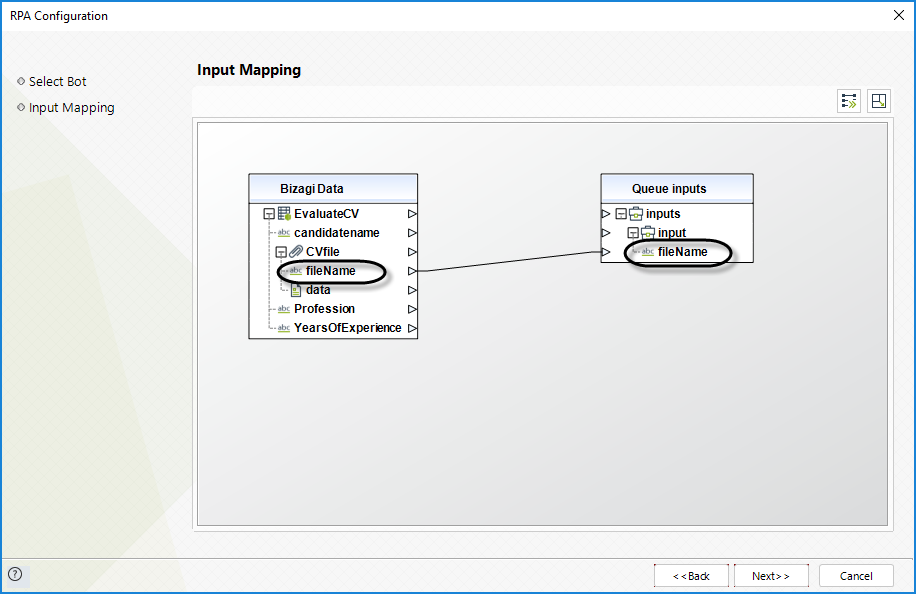Click the layout toolbar icon at far right
This screenshot has width=916, height=594.
point(879,102)
